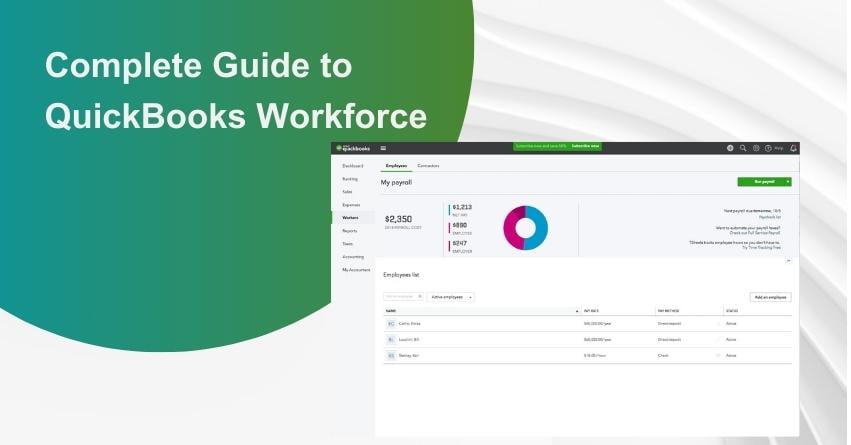Open the Try Time Tracking Free link
851x445 pixels.
(x=761, y=247)
